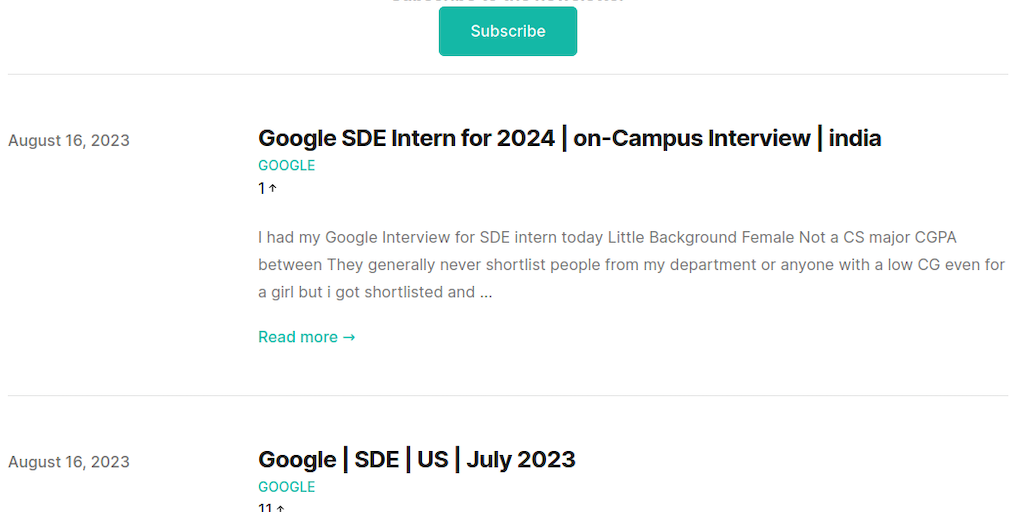Click the arrow icon after 'Read more'

[349, 337]
